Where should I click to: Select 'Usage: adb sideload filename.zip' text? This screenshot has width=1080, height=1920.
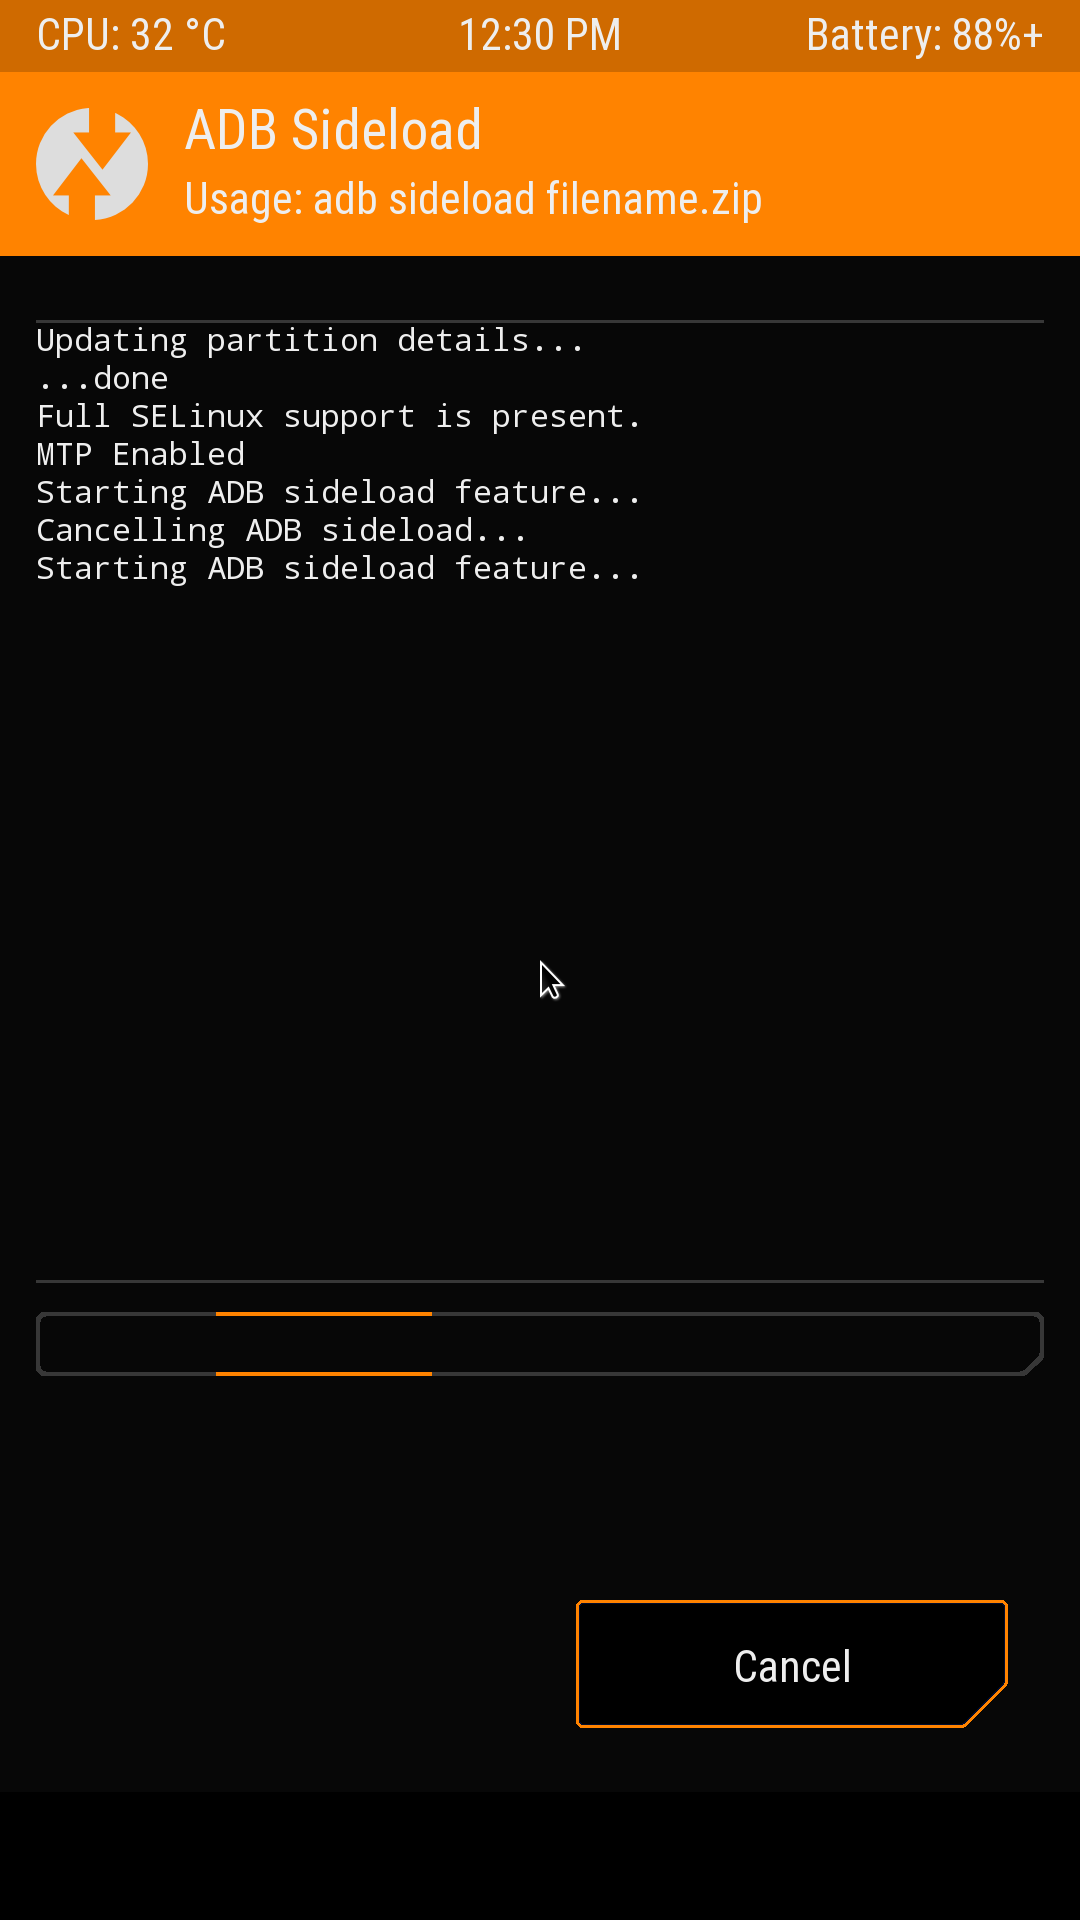pyautogui.click(x=473, y=199)
